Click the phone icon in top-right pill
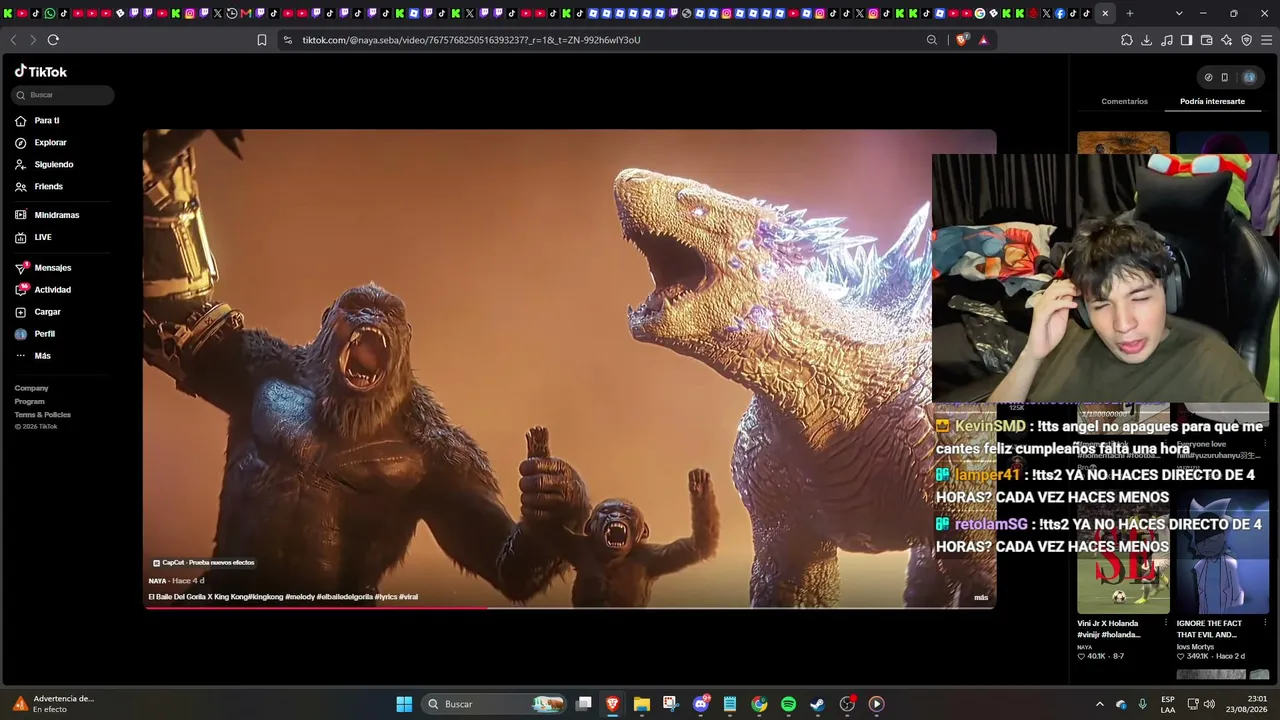The width and height of the screenshot is (1280, 720). (1225, 78)
